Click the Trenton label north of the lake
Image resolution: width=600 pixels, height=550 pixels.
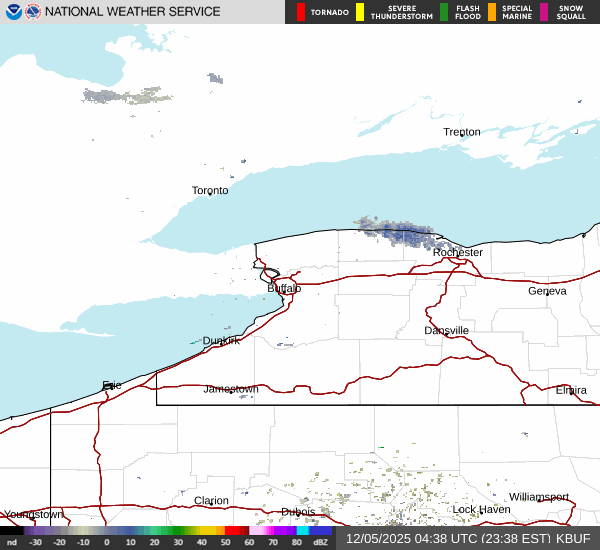coord(462,132)
